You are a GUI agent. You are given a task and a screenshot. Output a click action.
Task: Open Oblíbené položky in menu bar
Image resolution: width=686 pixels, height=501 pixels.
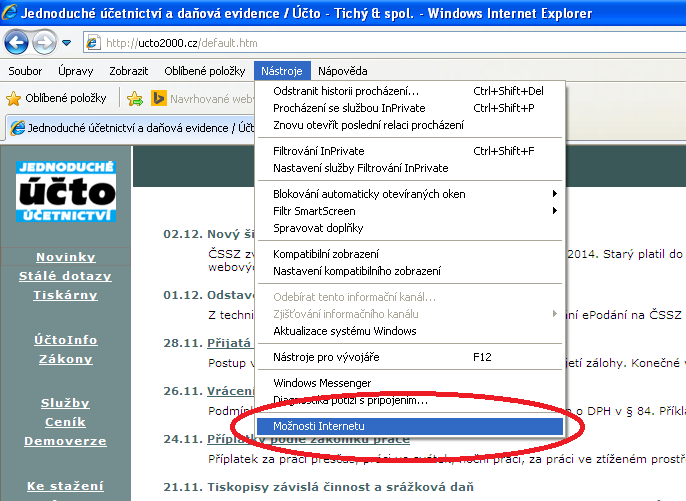click(205, 71)
